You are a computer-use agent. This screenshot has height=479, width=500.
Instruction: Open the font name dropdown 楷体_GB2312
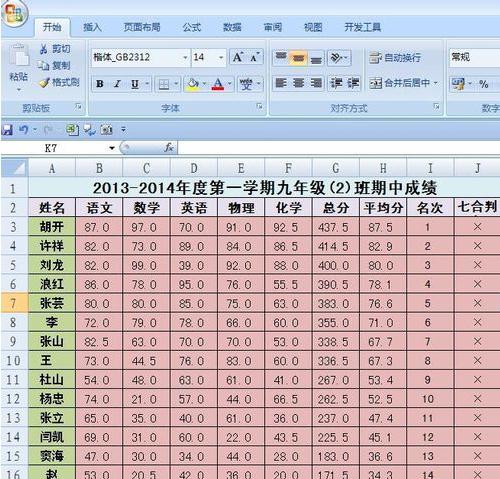click(x=185, y=58)
